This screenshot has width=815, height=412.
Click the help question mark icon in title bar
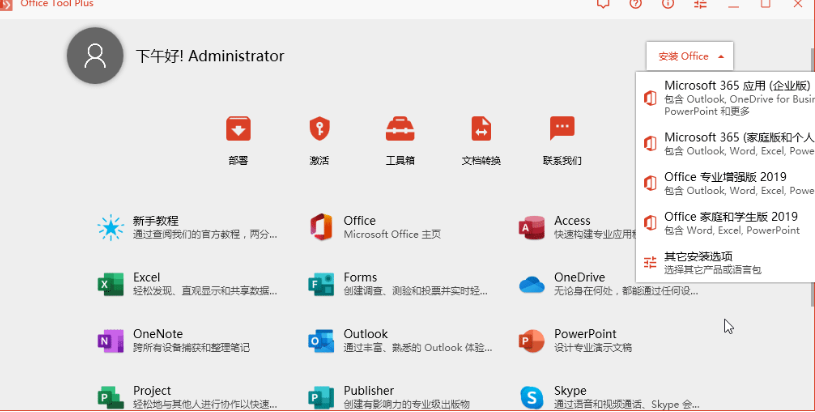pyautogui.click(x=635, y=4)
